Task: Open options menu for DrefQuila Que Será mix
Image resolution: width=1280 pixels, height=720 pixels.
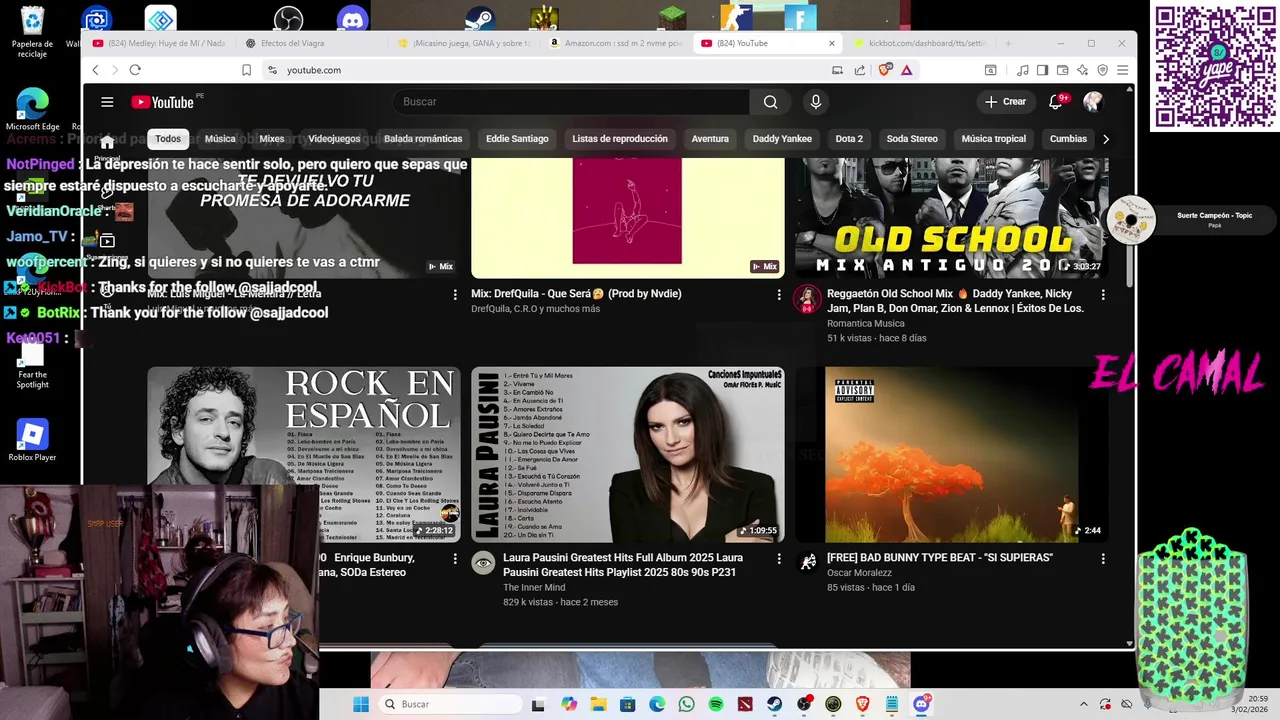Action: [x=779, y=295]
